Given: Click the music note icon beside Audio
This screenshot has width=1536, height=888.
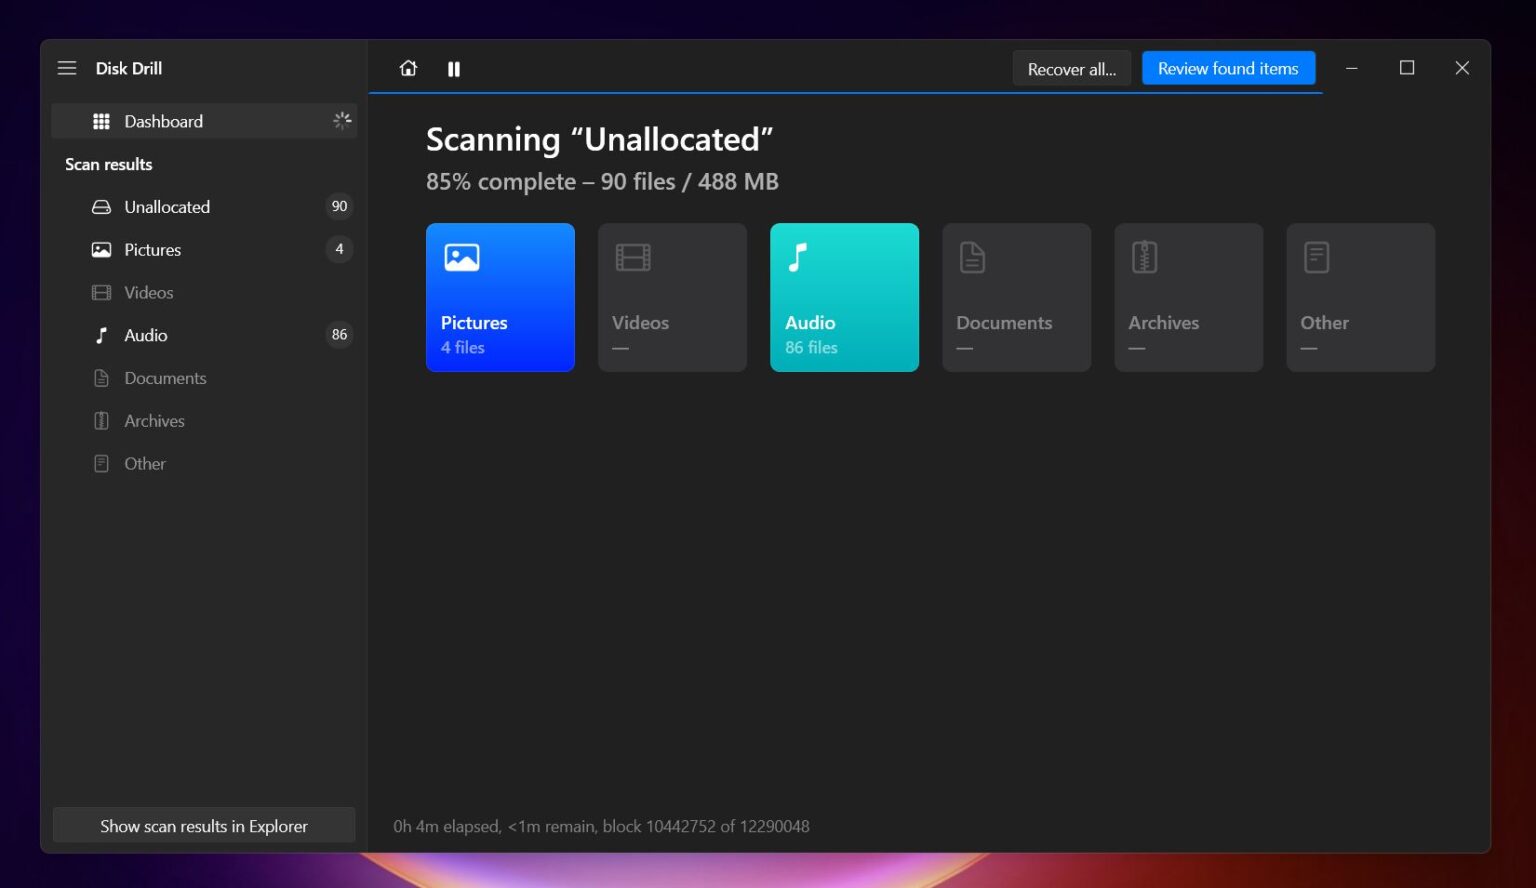Looking at the screenshot, I should click(101, 335).
